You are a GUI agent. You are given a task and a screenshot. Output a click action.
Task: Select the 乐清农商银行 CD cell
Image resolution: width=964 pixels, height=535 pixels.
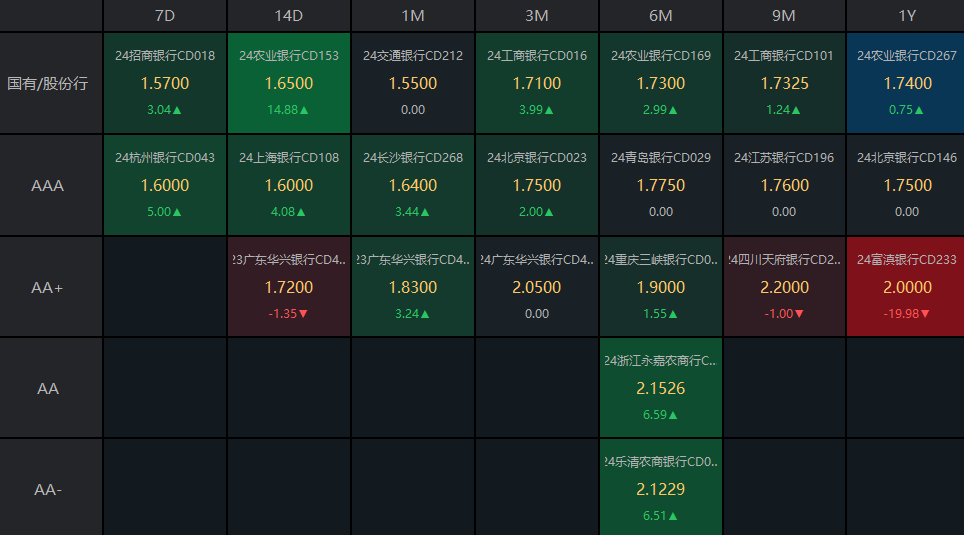pos(661,490)
